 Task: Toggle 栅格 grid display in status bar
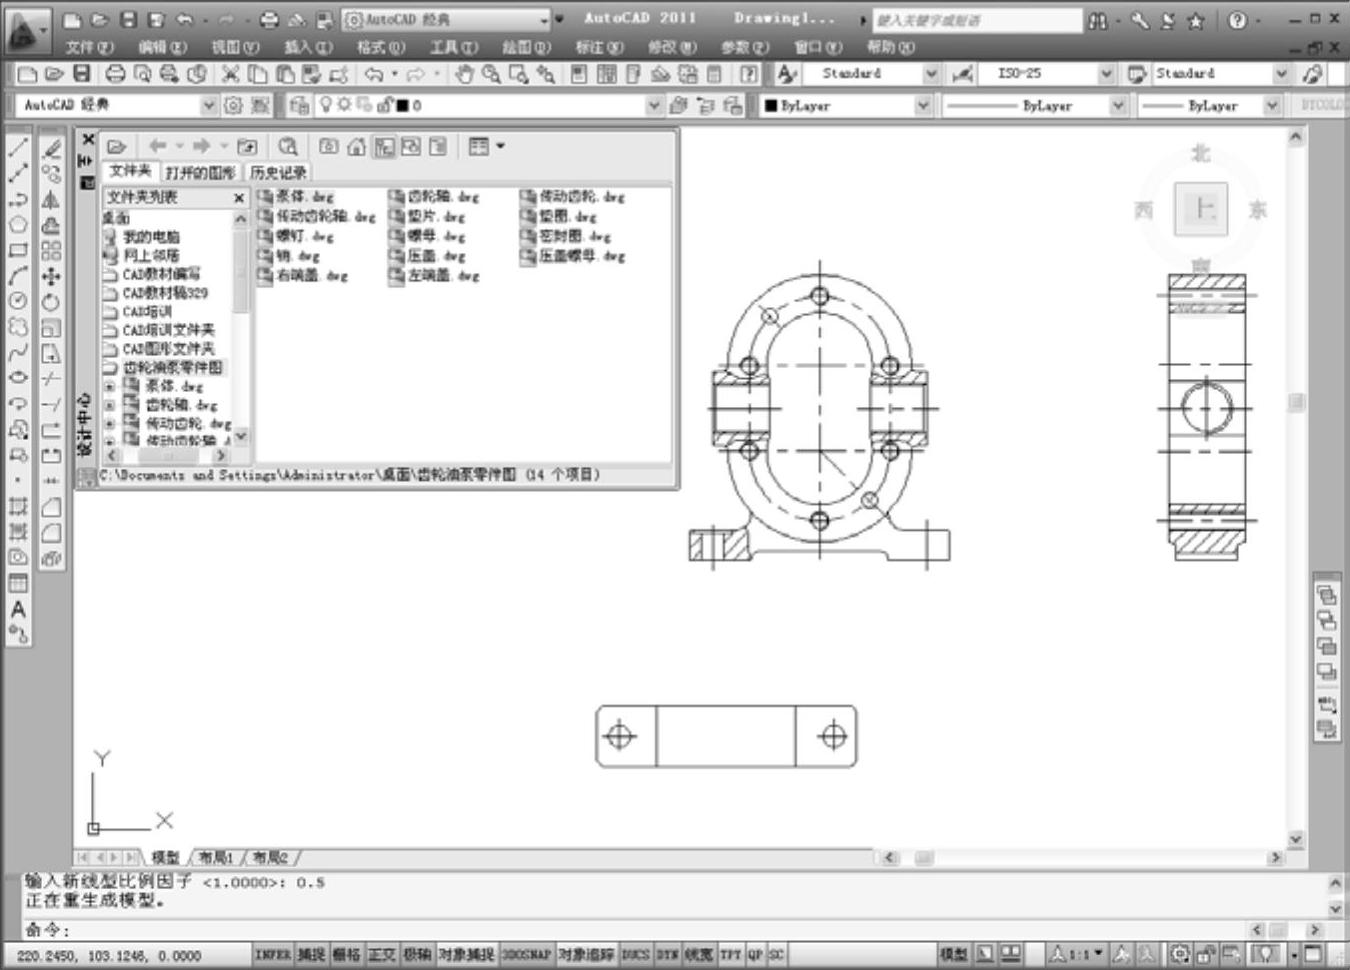346,955
